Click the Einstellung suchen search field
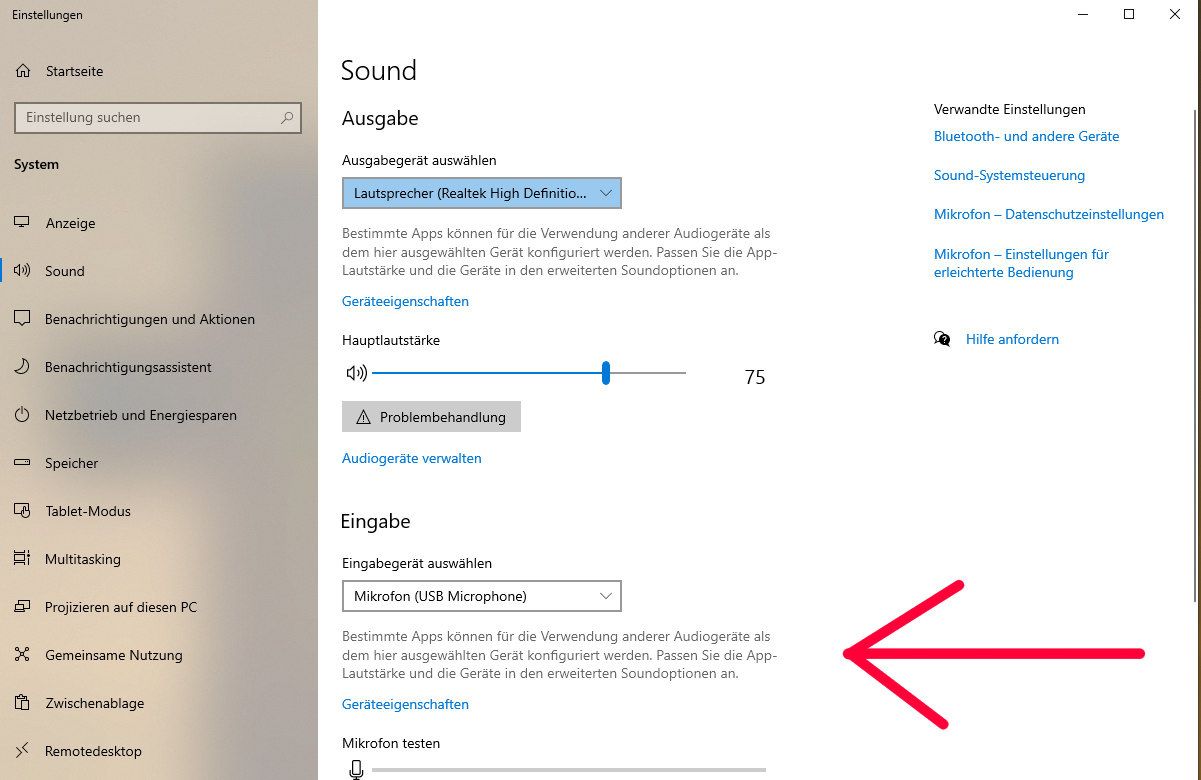 coord(158,117)
